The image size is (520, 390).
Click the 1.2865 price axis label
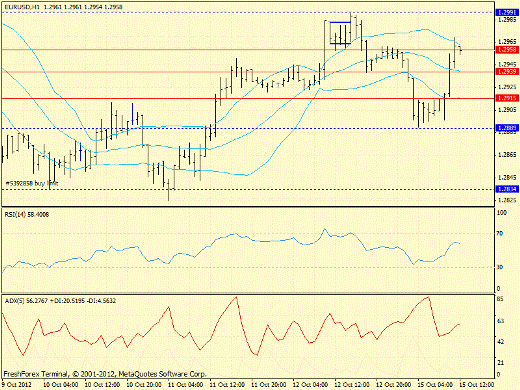tap(507, 155)
